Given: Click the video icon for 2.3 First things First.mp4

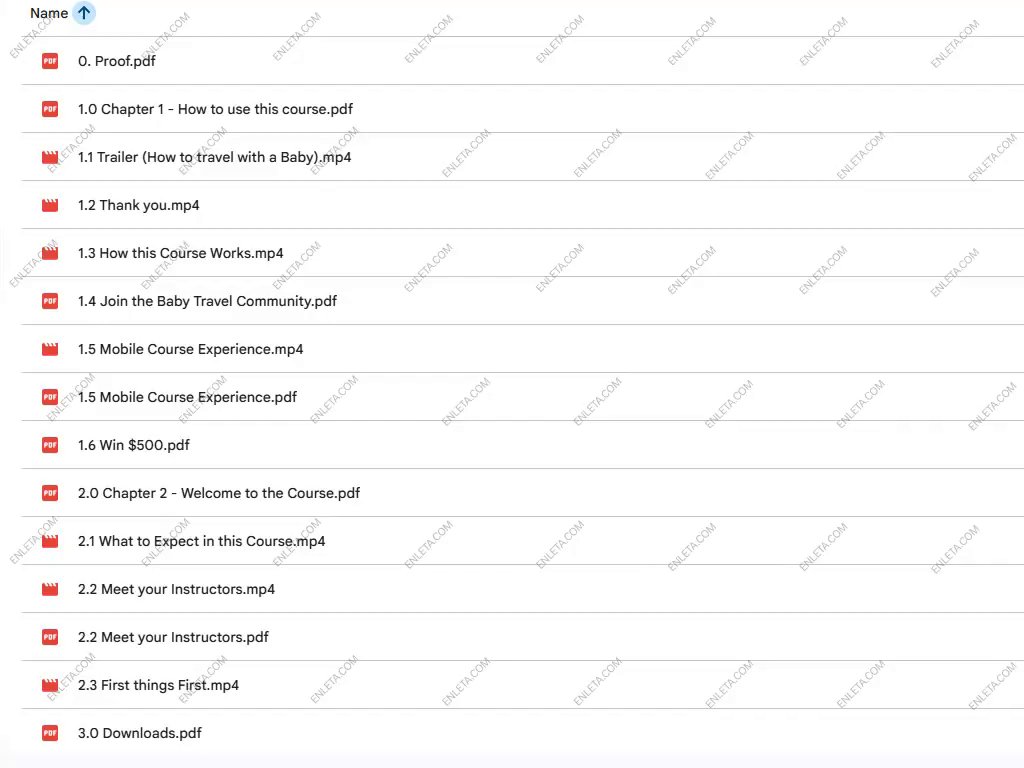Looking at the screenshot, I should click(50, 685).
